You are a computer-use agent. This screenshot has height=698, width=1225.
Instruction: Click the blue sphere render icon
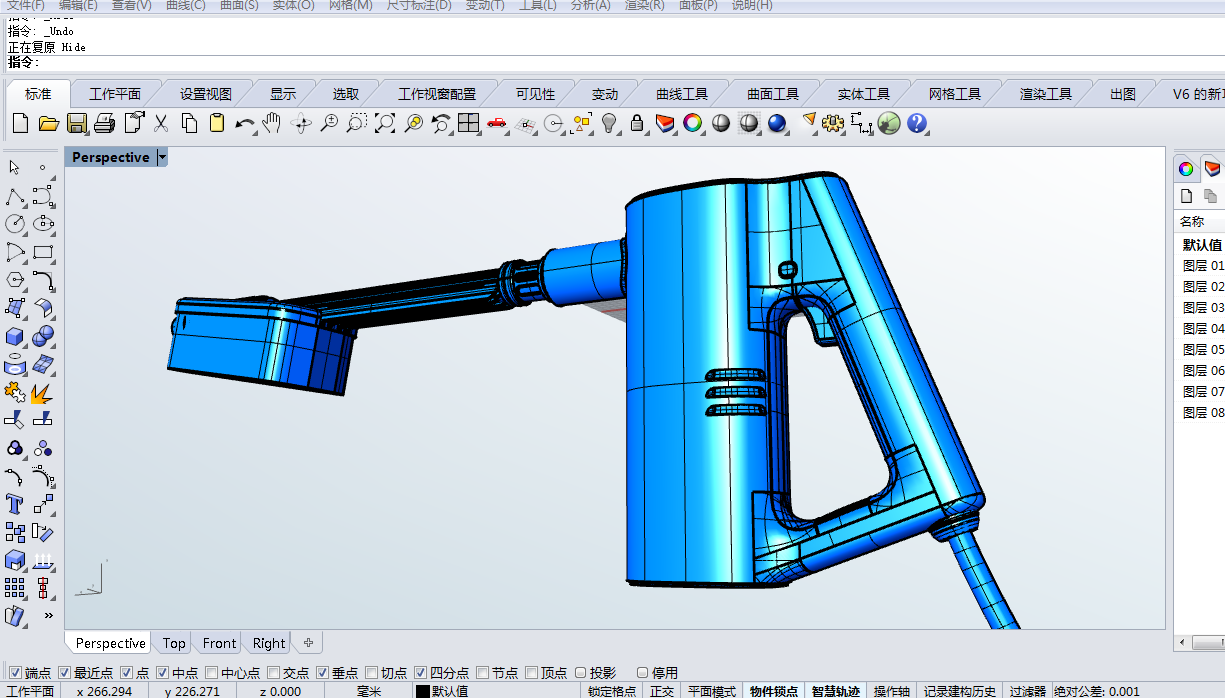click(x=777, y=123)
